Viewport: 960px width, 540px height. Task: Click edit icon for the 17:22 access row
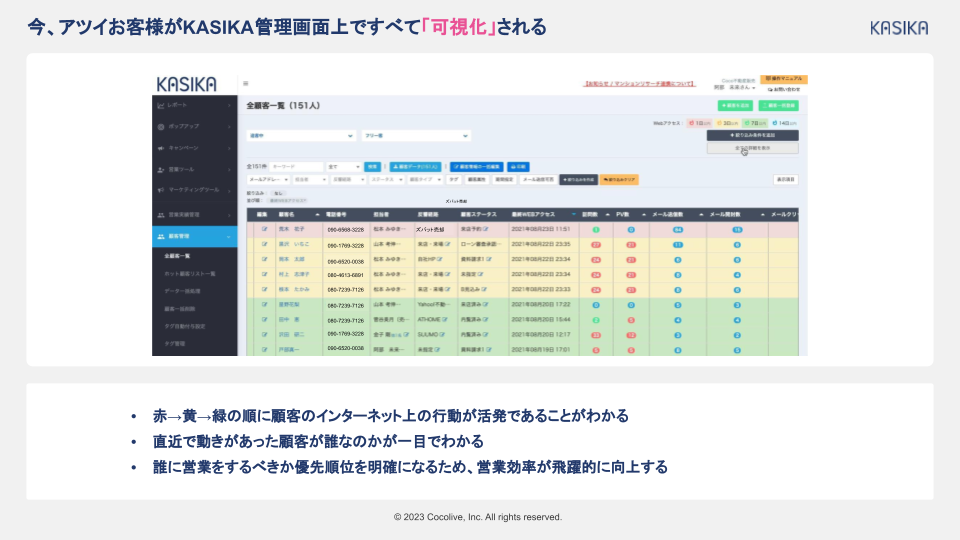tap(264, 304)
